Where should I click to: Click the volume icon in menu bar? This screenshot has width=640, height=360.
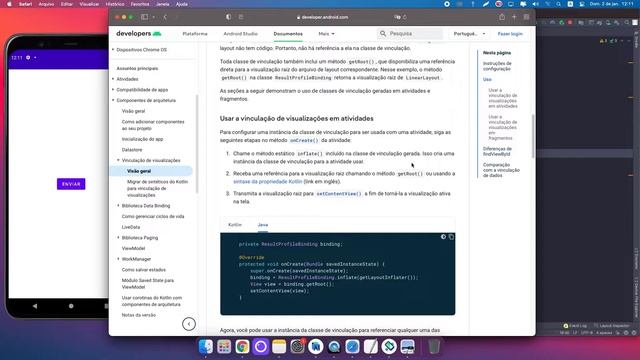click(536, 4)
